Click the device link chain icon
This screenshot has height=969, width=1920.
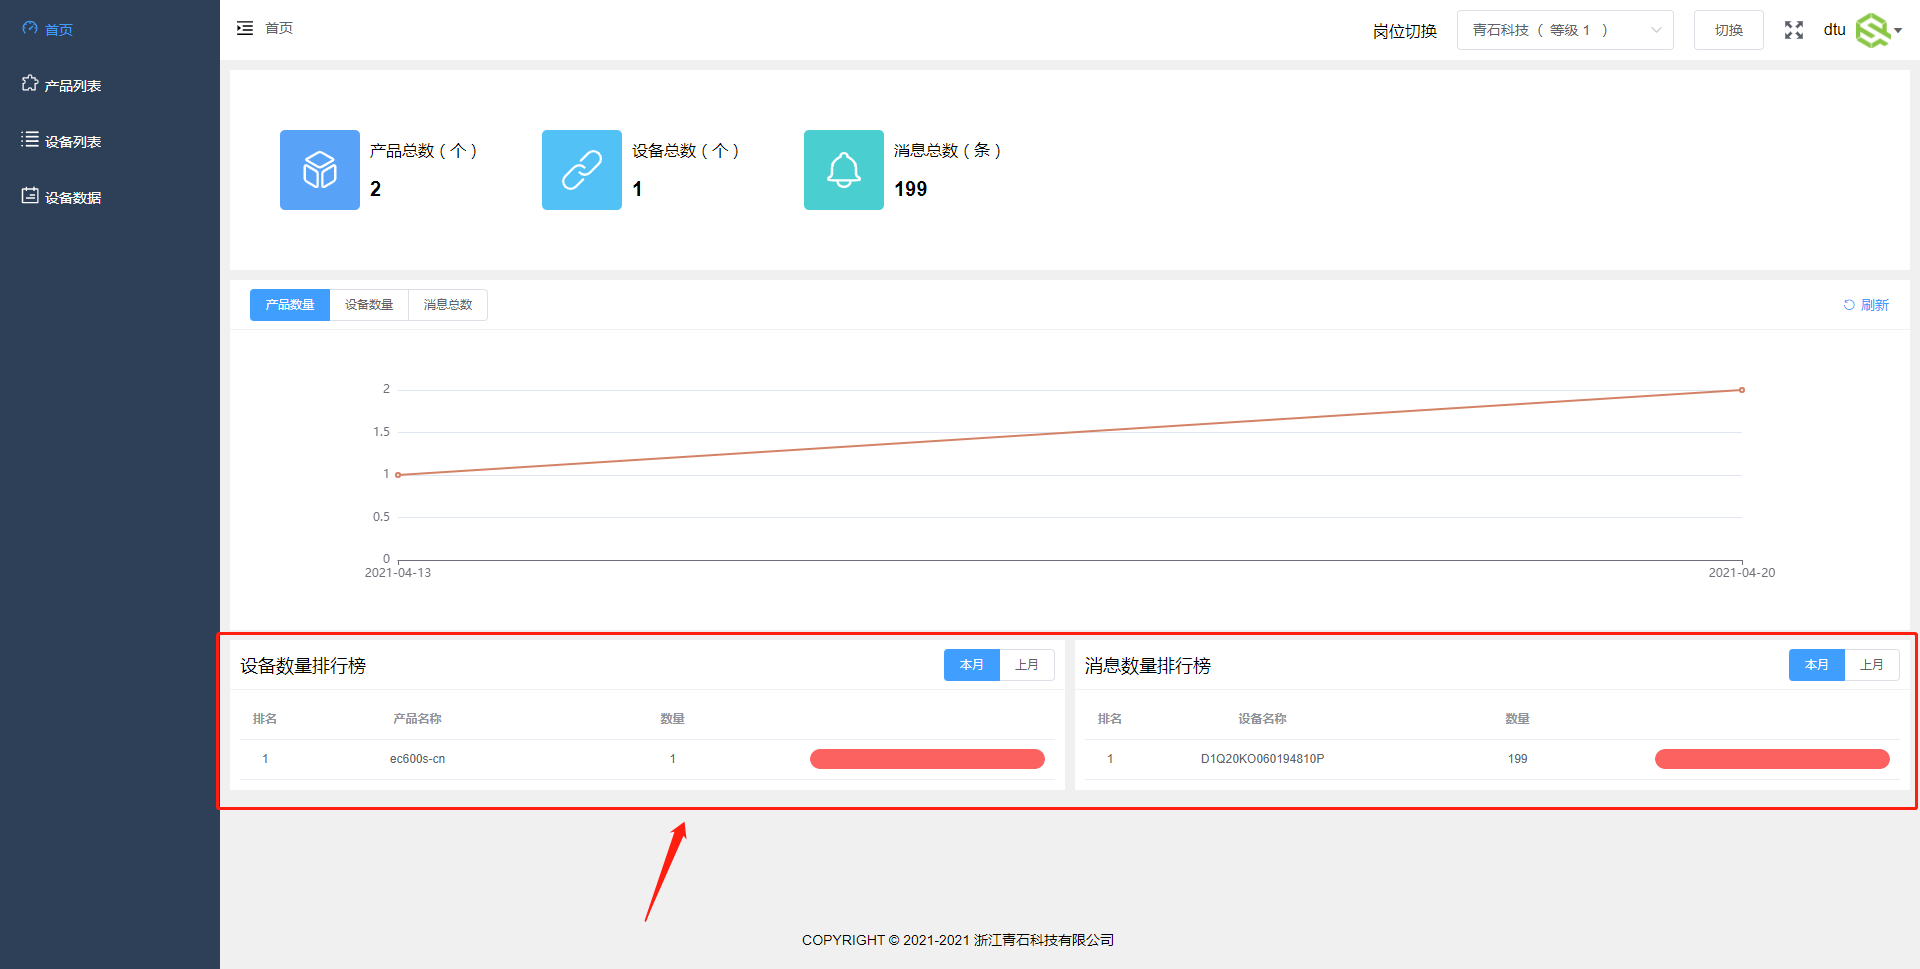coord(582,170)
